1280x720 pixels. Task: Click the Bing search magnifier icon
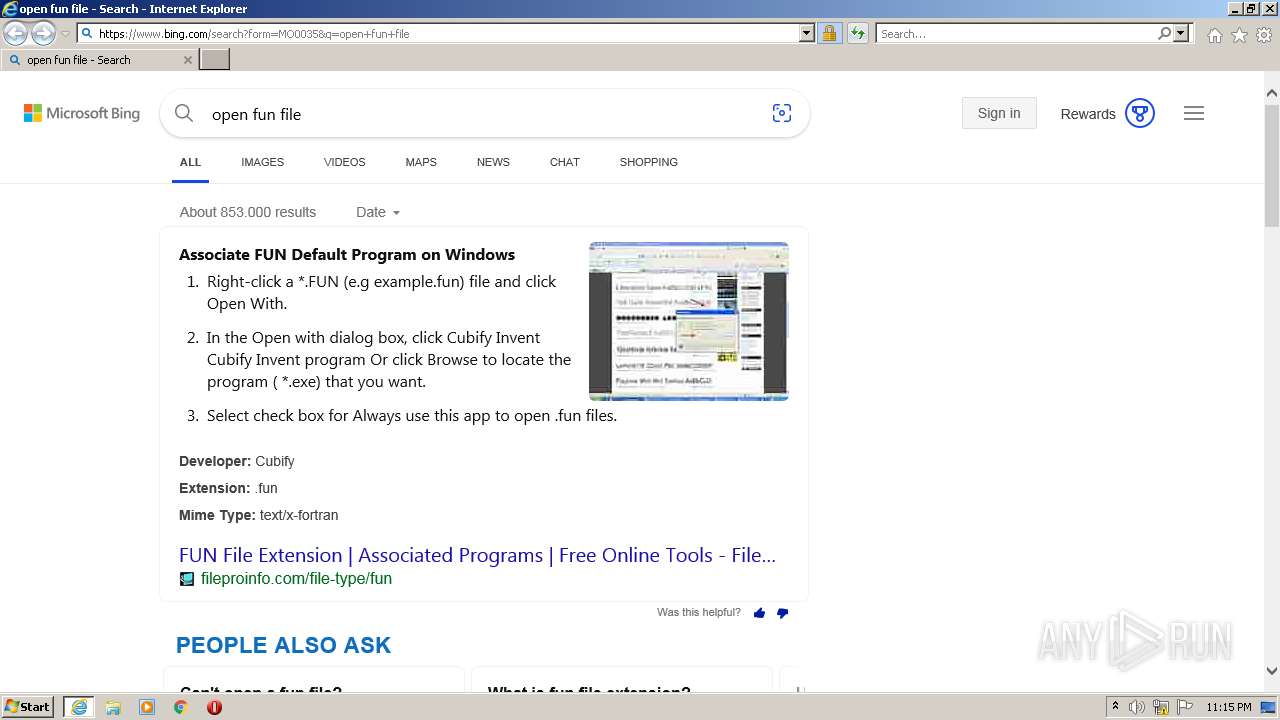point(184,114)
